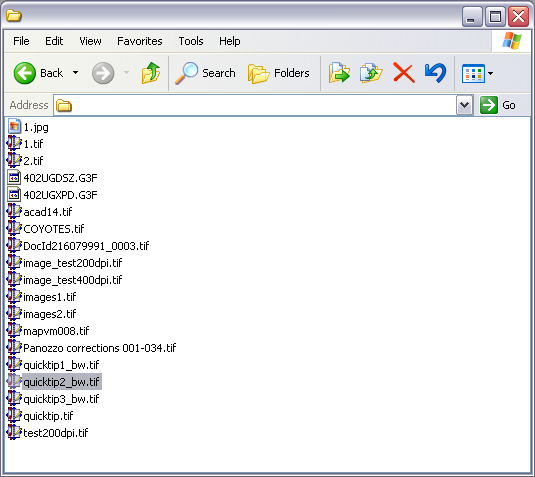The image size is (535, 477).
Task: Click the green Go button
Action: 498,105
